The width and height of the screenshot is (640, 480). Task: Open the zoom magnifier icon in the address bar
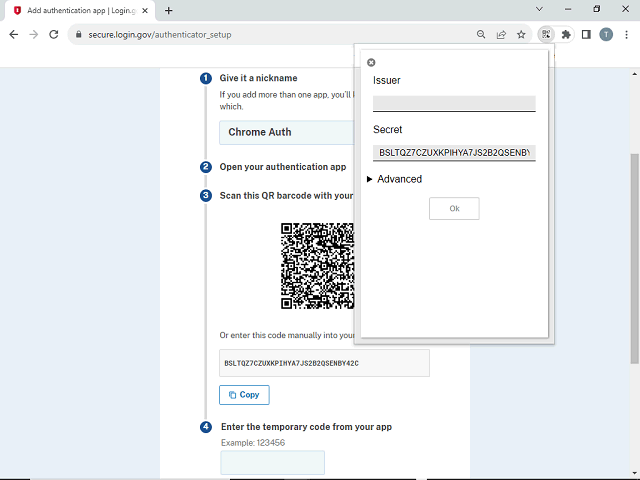click(481, 35)
